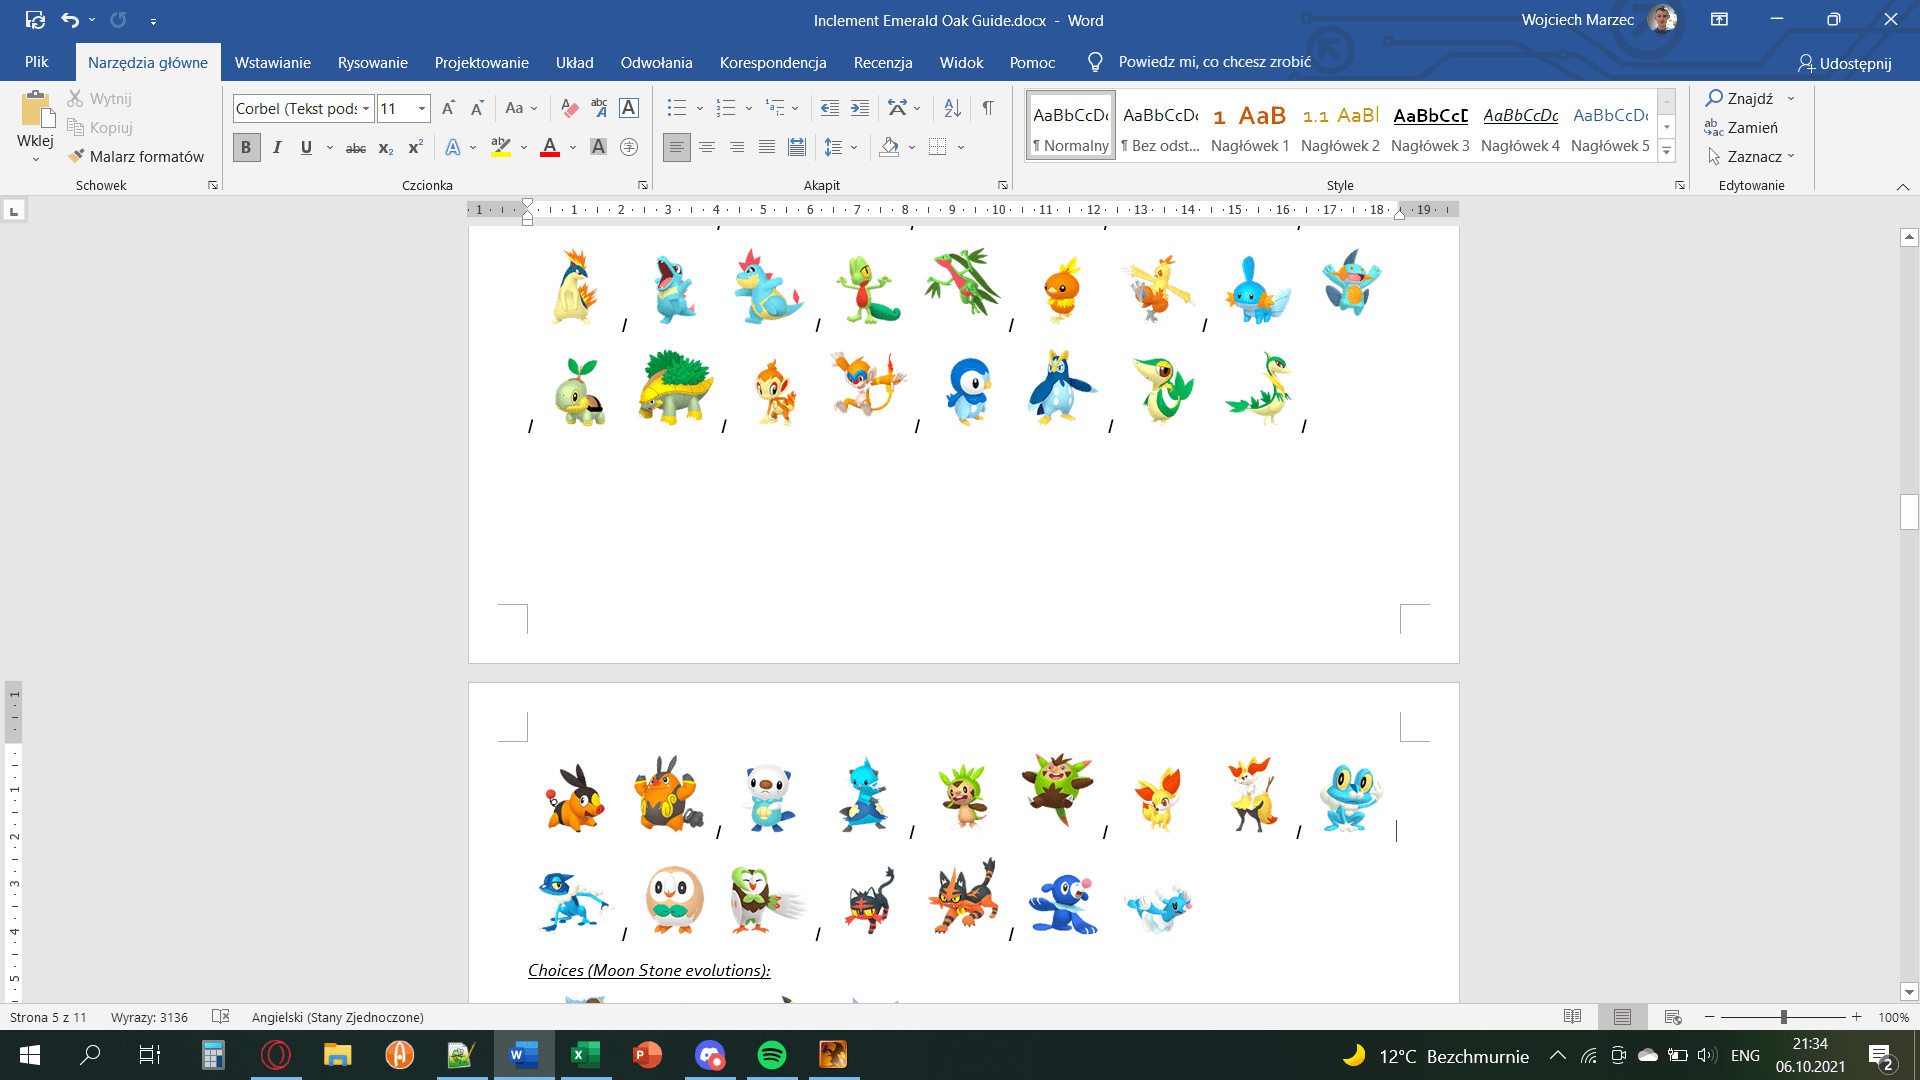Open the font size dropdown
The width and height of the screenshot is (1920, 1080).
pos(421,108)
